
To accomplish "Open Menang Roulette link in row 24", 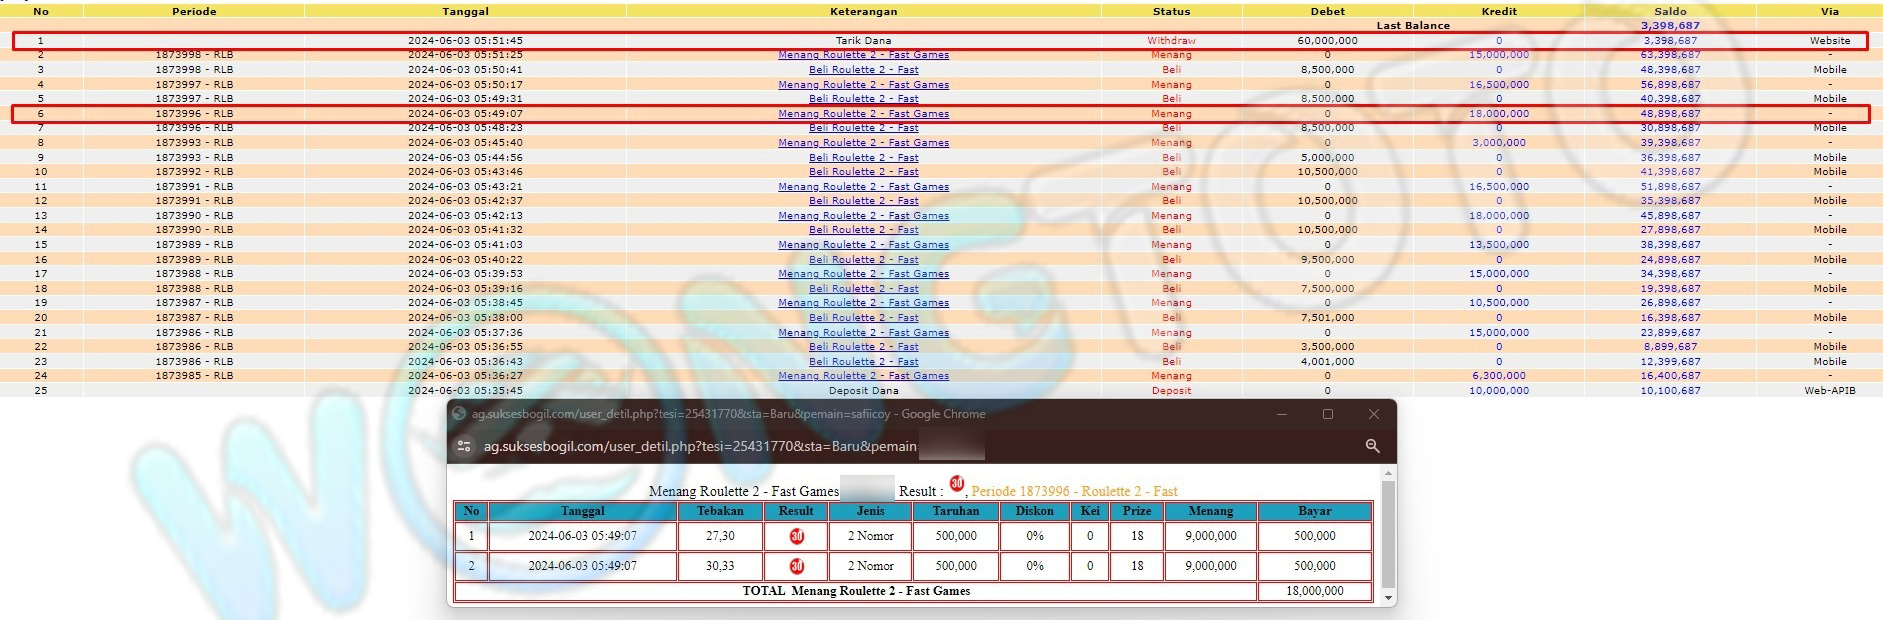I will point(863,376).
